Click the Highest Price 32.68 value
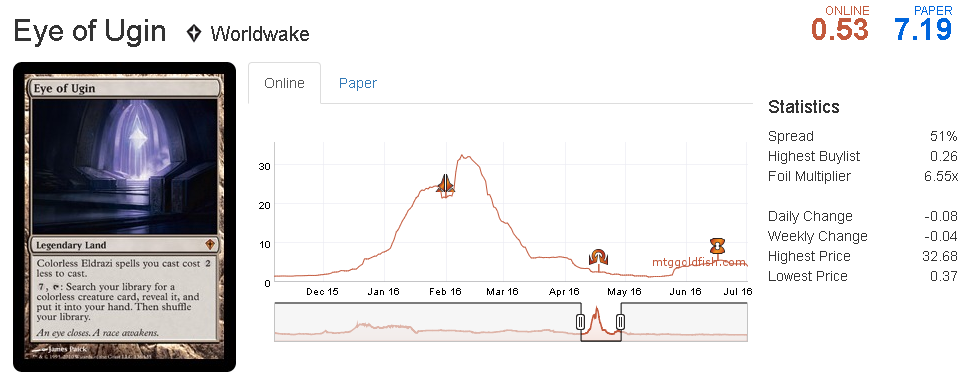The height and width of the screenshot is (382, 972). tap(940, 256)
